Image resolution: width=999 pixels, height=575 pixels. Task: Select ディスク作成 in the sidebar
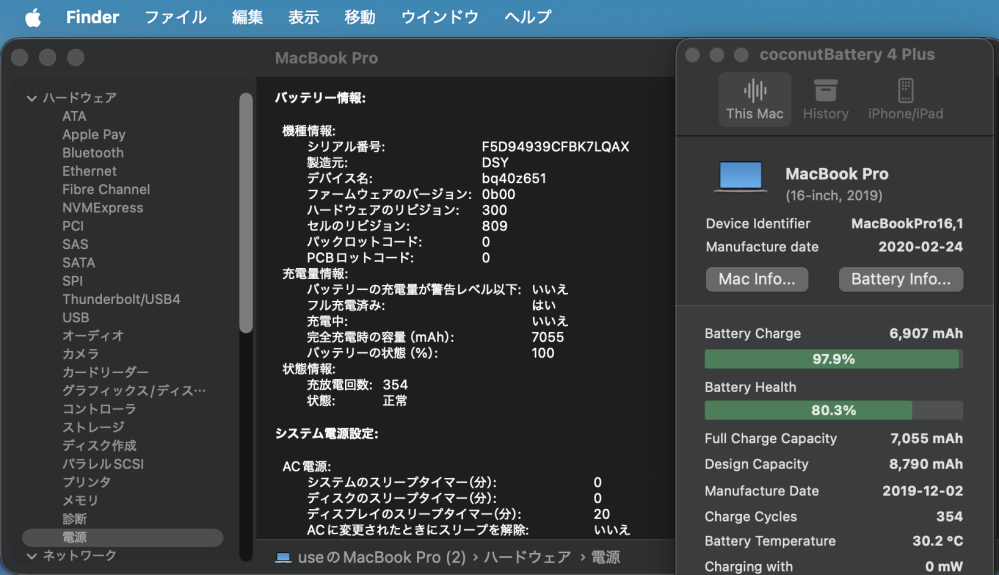click(99, 446)
